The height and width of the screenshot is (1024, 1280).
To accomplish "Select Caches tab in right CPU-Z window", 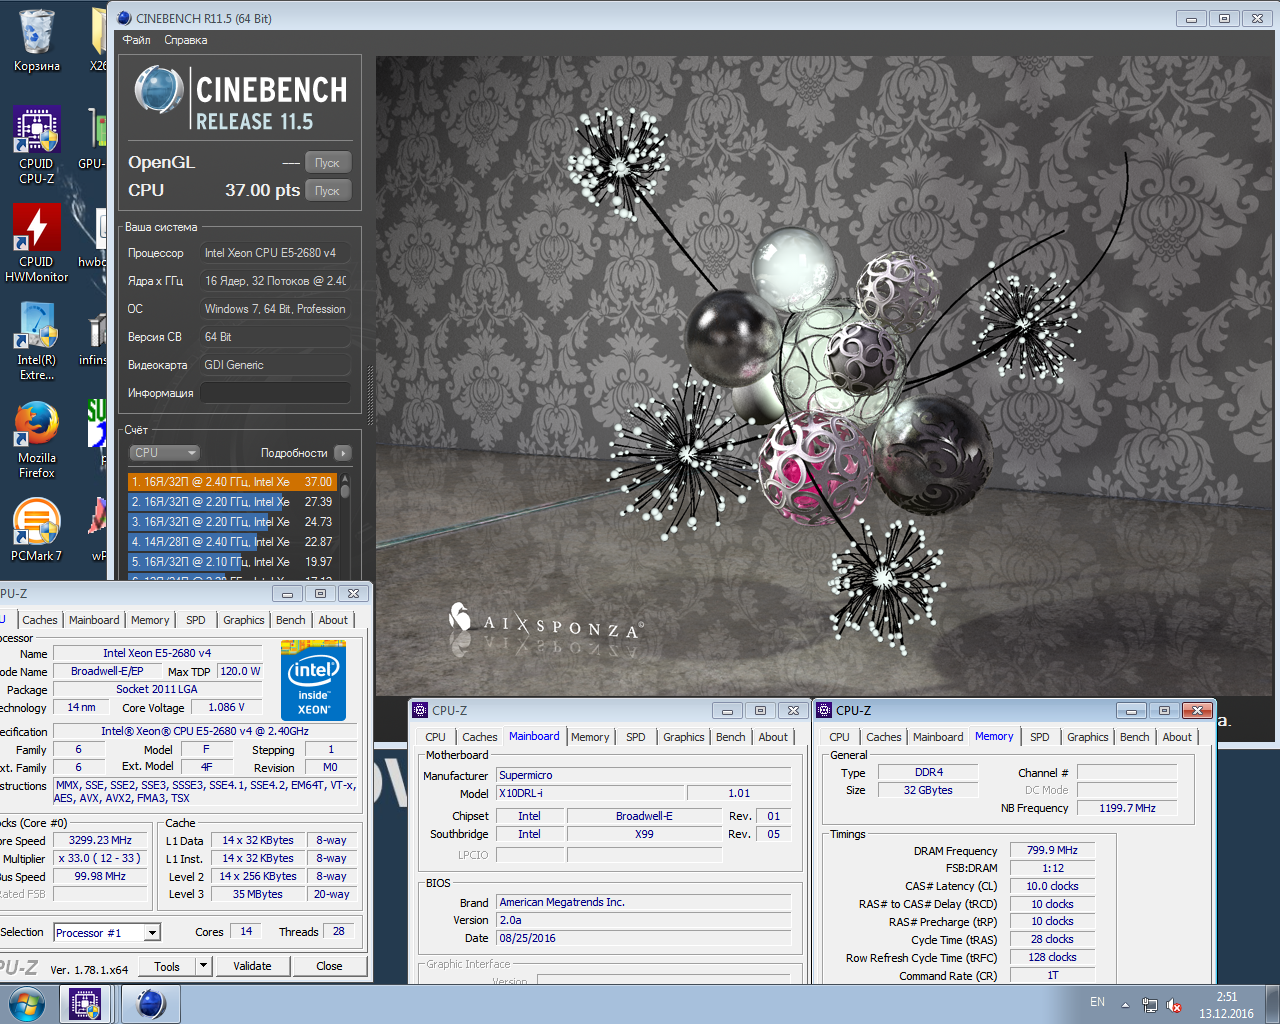I will point(884,737).
